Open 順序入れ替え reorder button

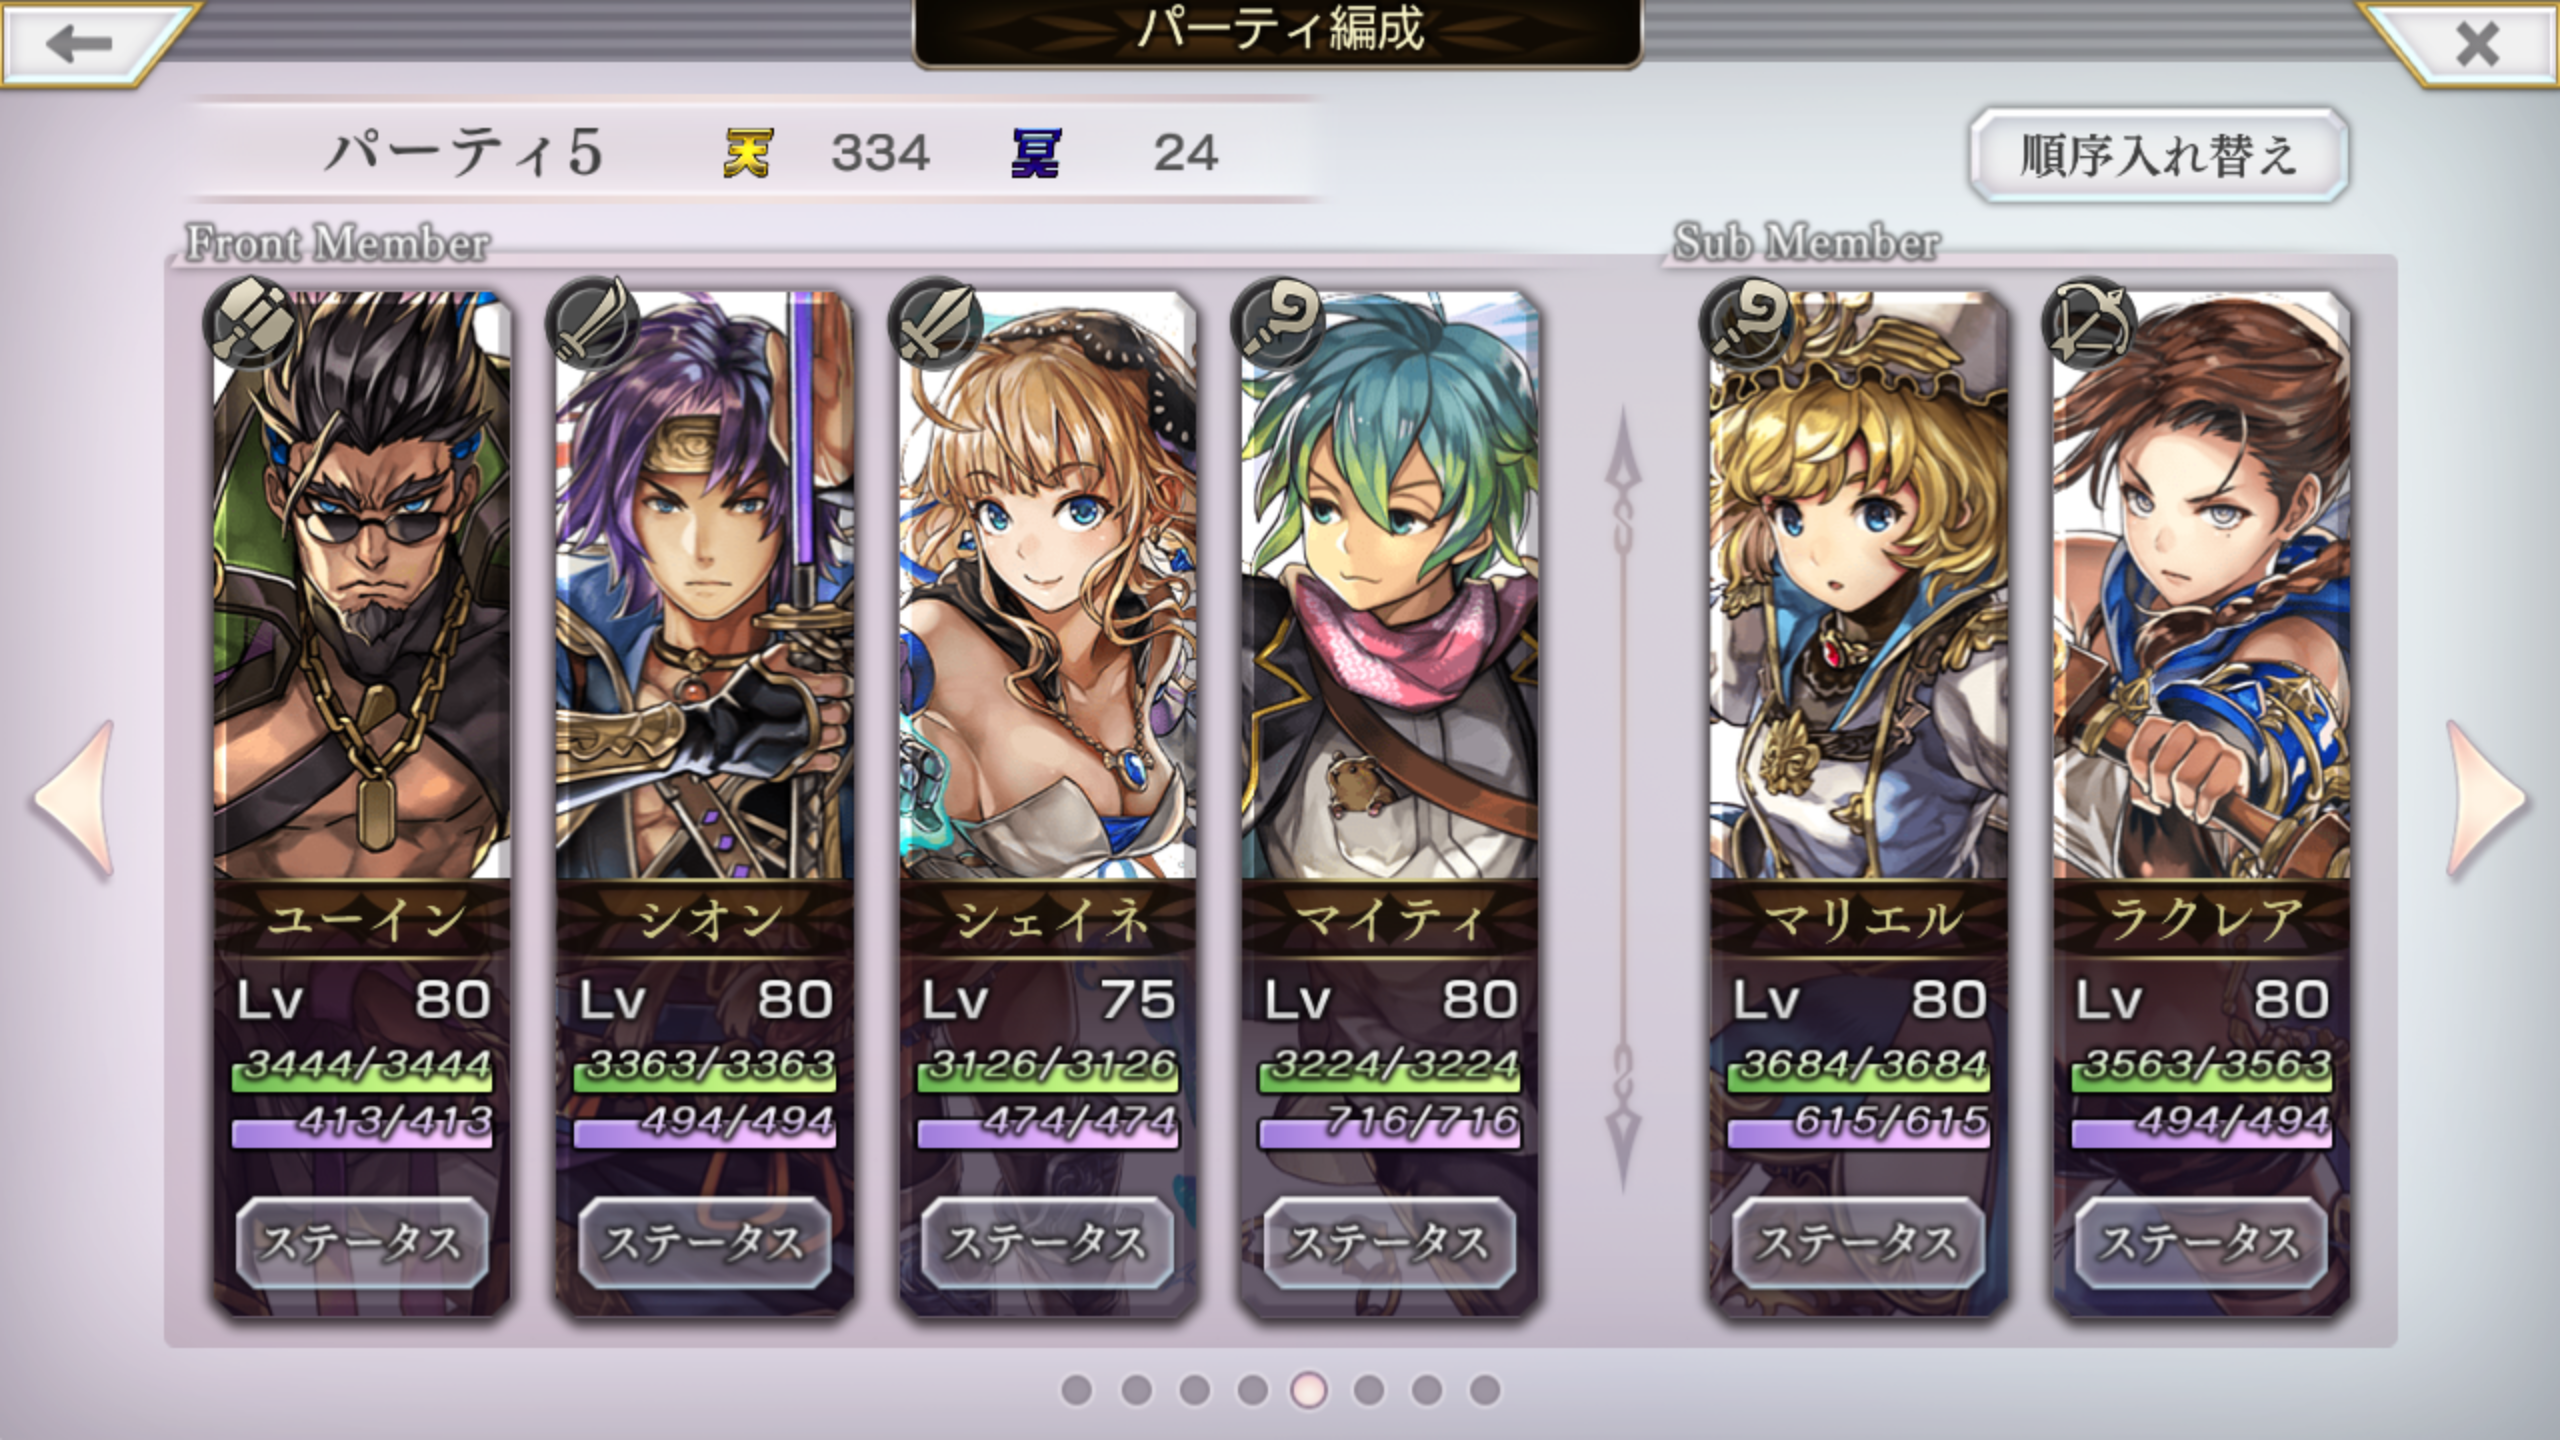pyautogui.click(x=2159, y=156)
